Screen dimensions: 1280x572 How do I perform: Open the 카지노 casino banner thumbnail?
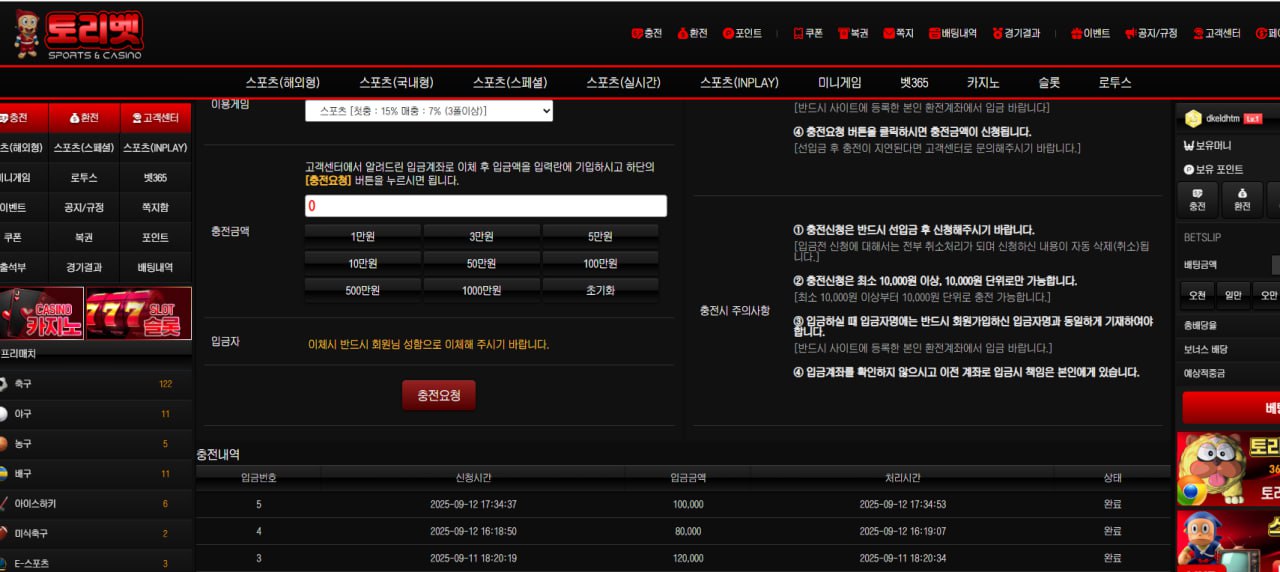click(41, 314)
